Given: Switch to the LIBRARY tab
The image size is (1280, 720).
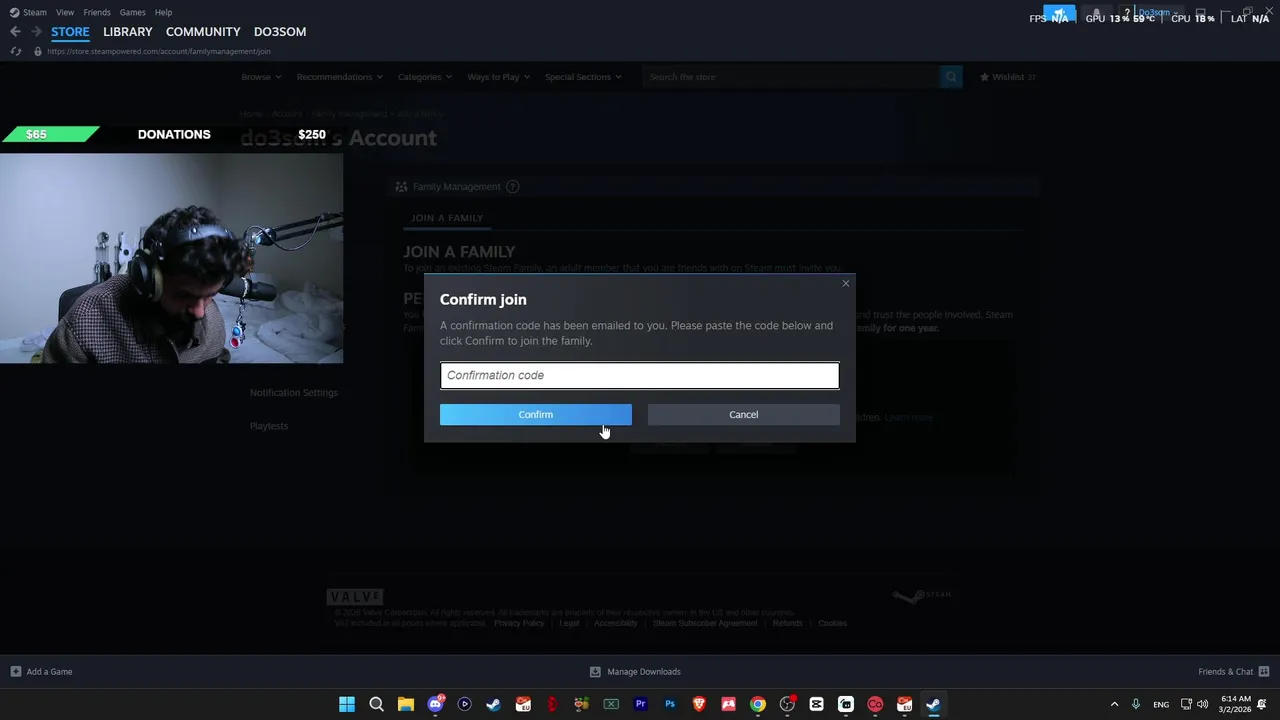Looking at the screenshot, I should click(128, 32).
